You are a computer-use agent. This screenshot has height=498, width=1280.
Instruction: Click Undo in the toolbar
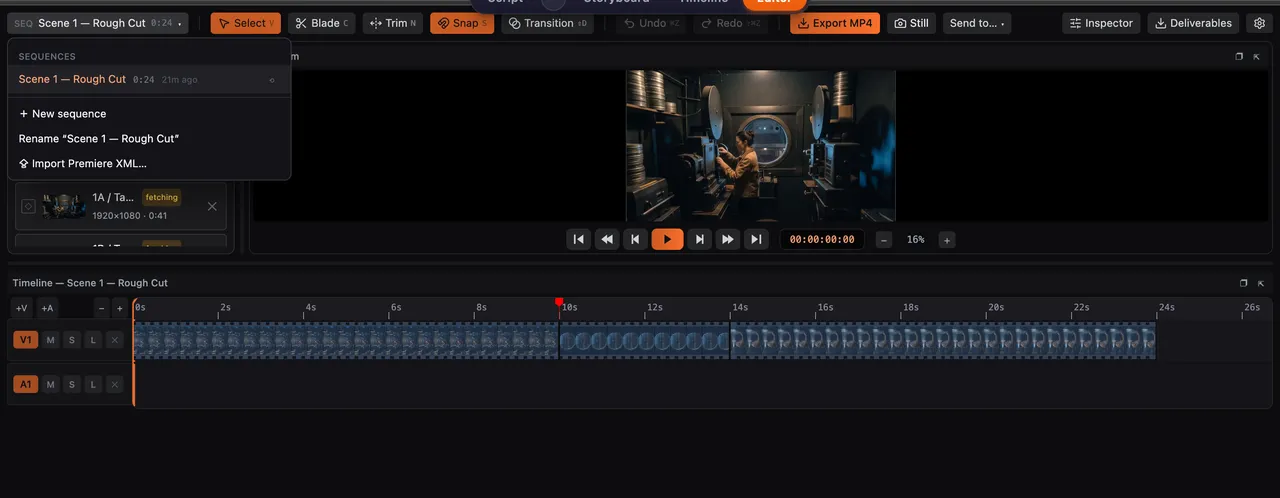649,23
